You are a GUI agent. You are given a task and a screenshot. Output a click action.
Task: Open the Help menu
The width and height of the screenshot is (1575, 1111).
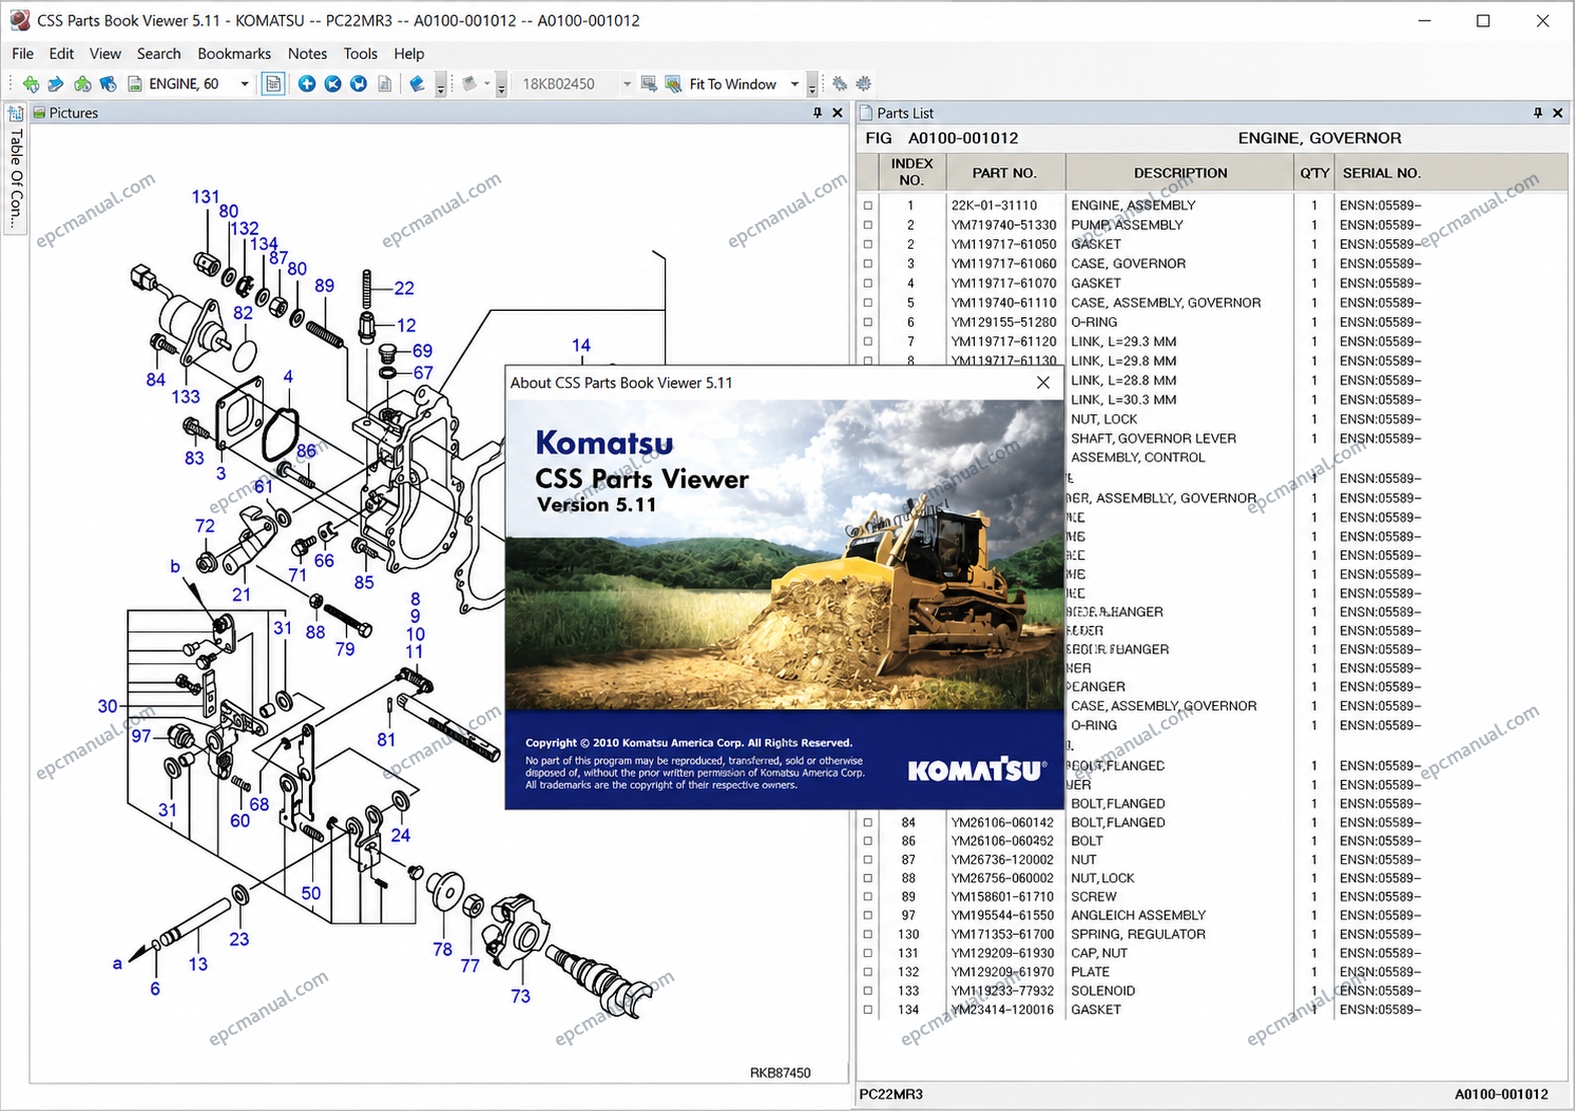[x=409, y=54]
